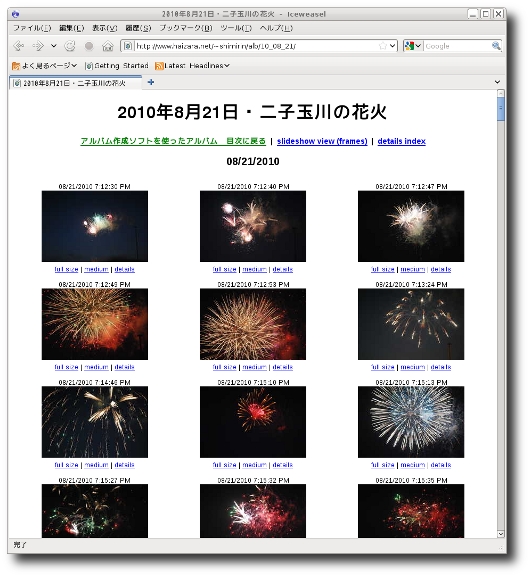Click the Getting Started bookmark

(x=117, y=66)
